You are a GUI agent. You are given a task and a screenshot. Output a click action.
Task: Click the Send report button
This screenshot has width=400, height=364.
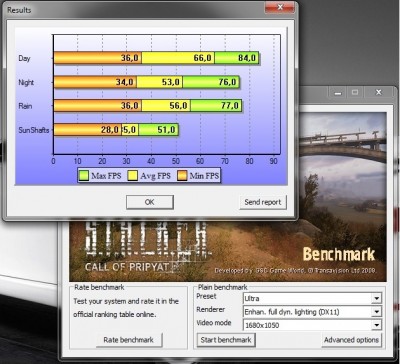coord(263,202)
